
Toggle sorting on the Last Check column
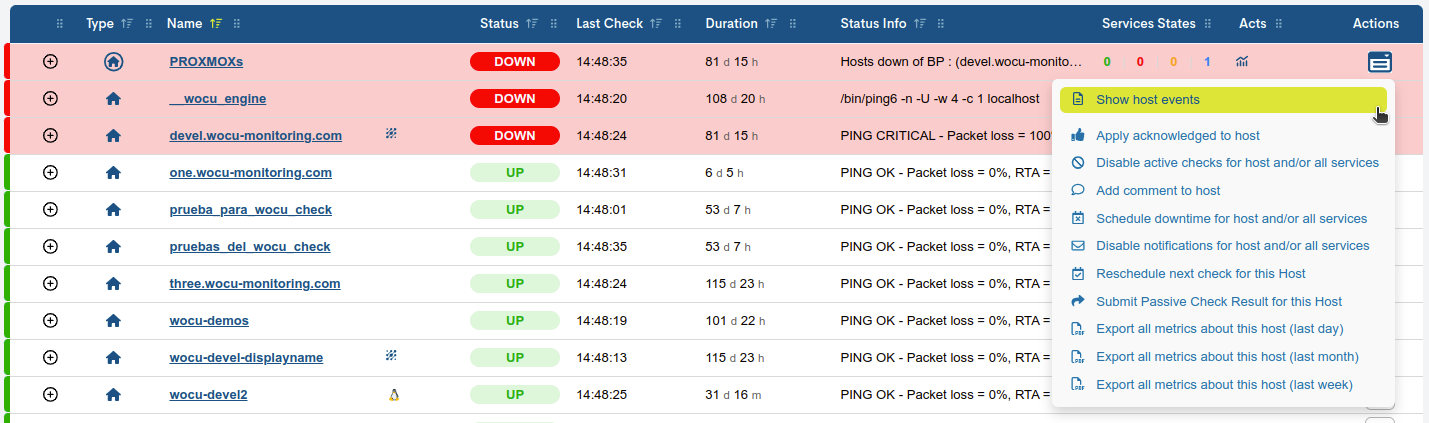655,24
